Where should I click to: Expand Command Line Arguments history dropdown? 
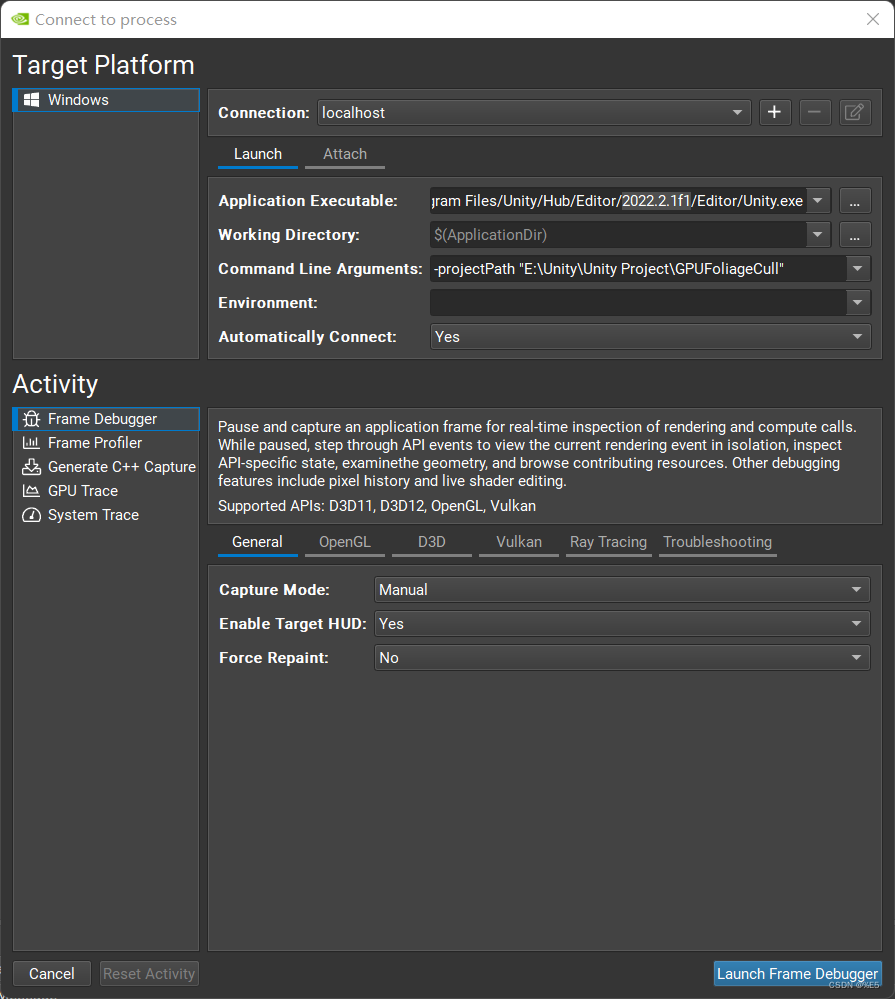pyautogui.click(x=858, y=269)
